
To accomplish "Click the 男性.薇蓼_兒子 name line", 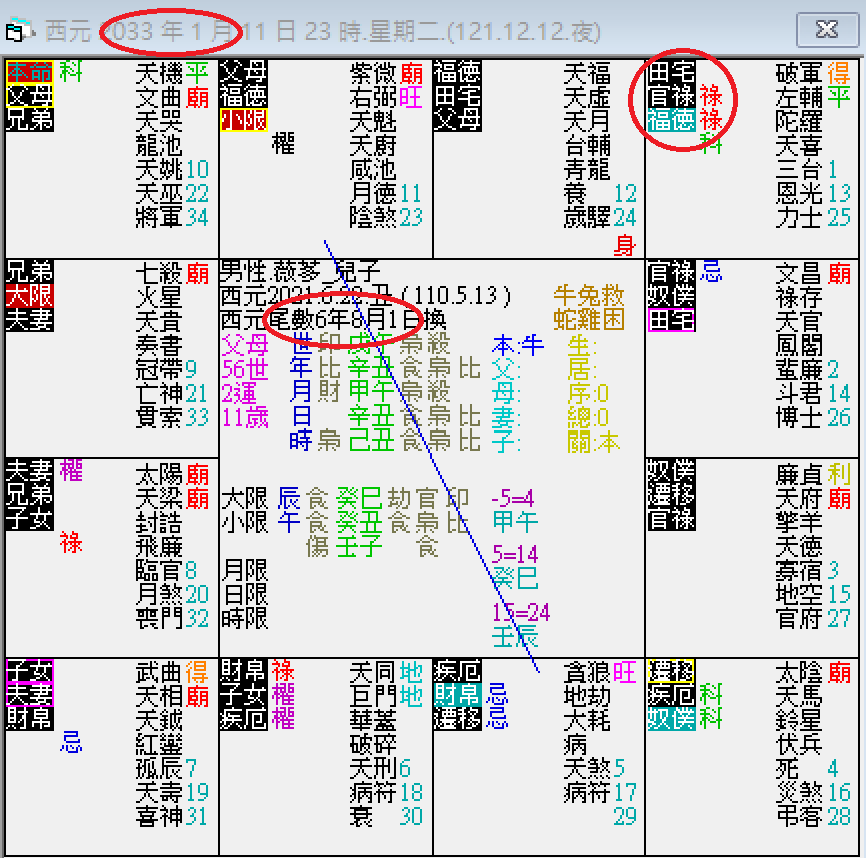I will point(300,272).
